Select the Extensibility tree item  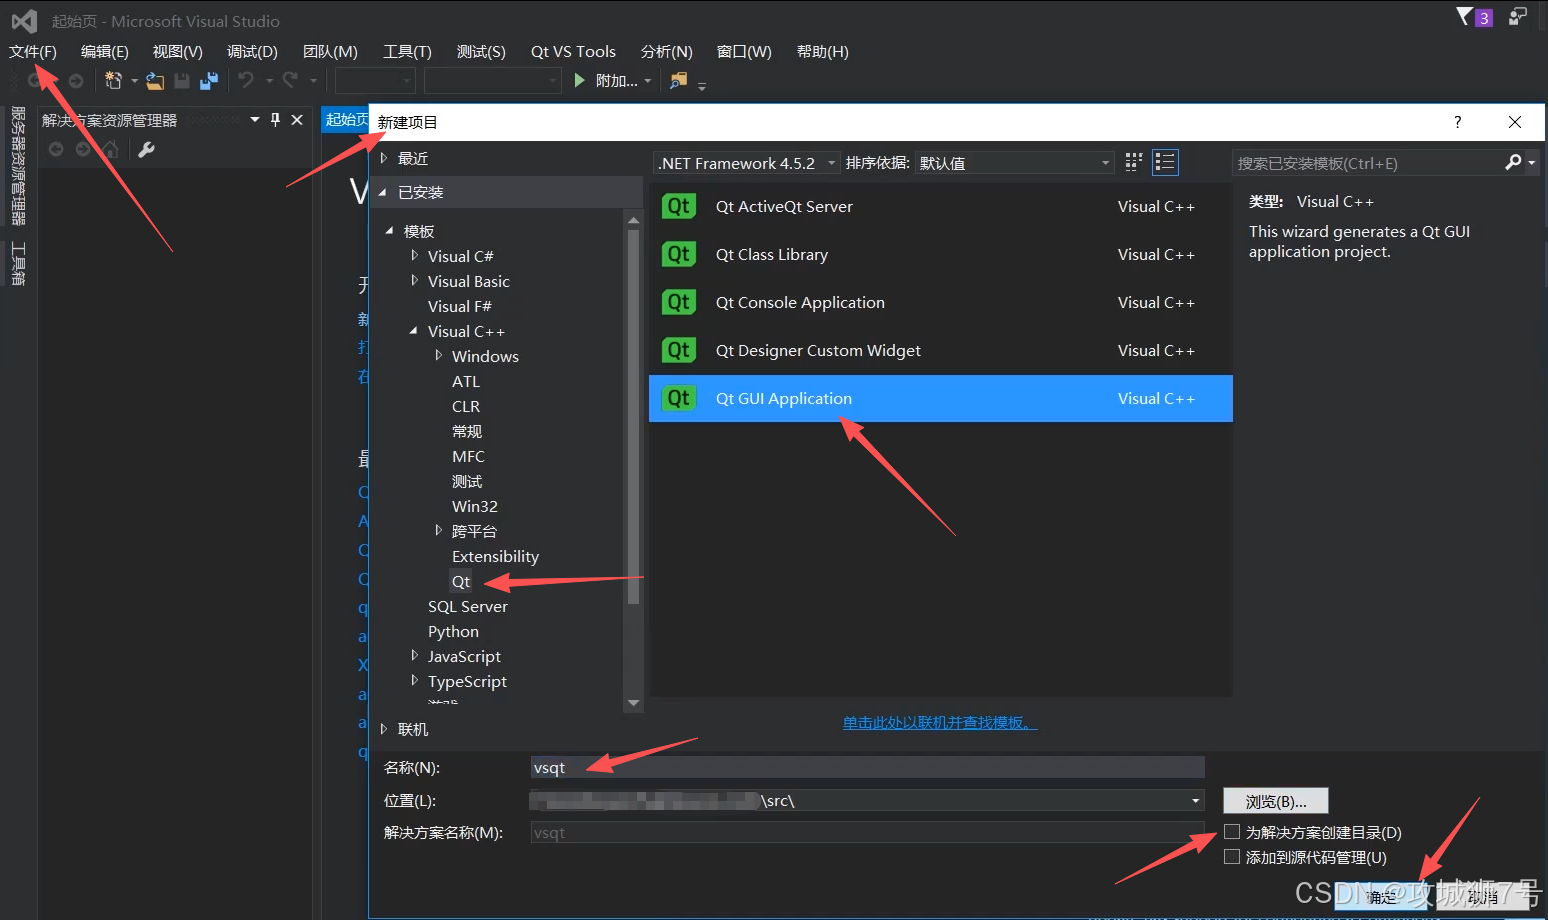pos(495,556)
